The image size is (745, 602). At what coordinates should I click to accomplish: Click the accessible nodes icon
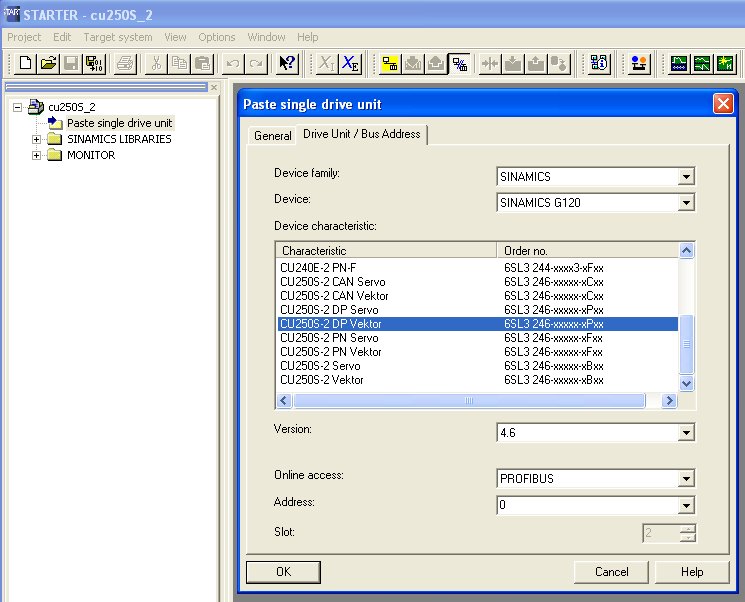click(x=600, y=63)
